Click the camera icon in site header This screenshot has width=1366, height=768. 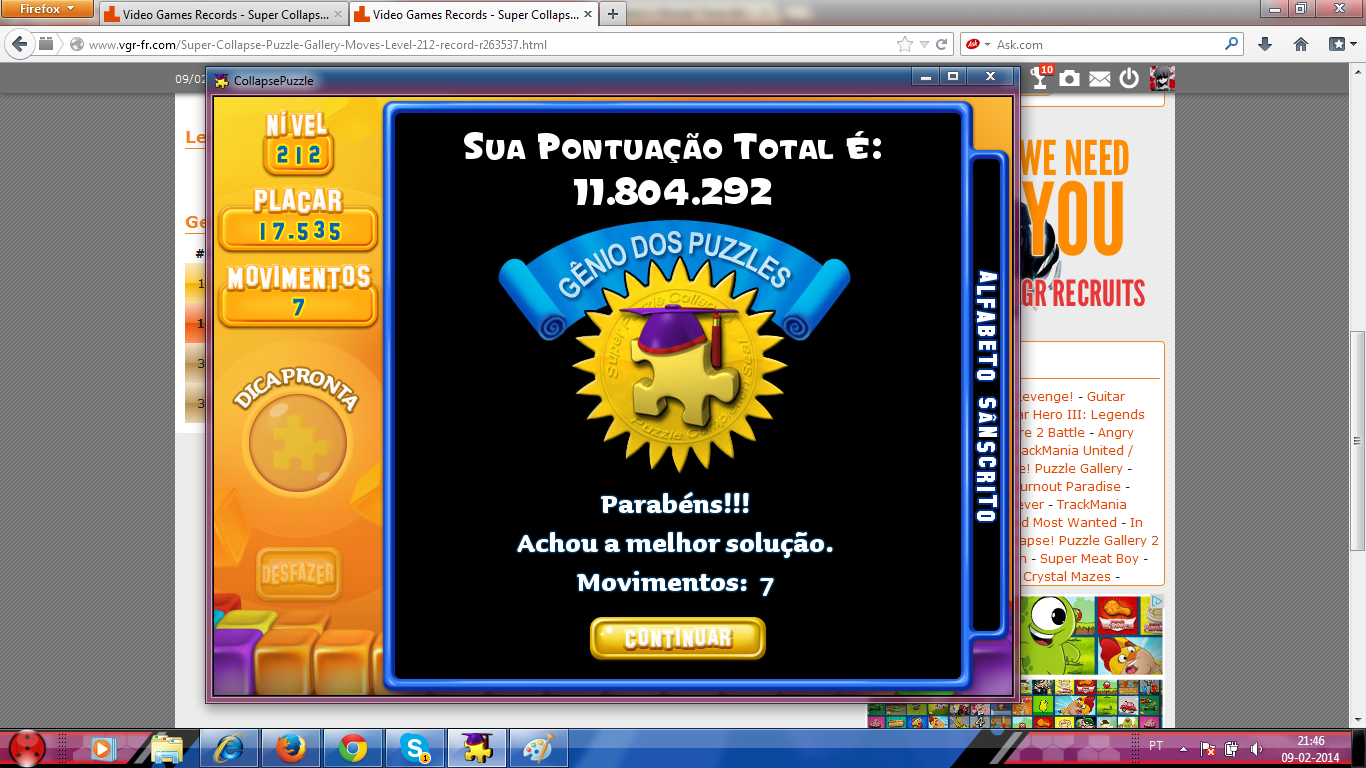click(1070, 79)
